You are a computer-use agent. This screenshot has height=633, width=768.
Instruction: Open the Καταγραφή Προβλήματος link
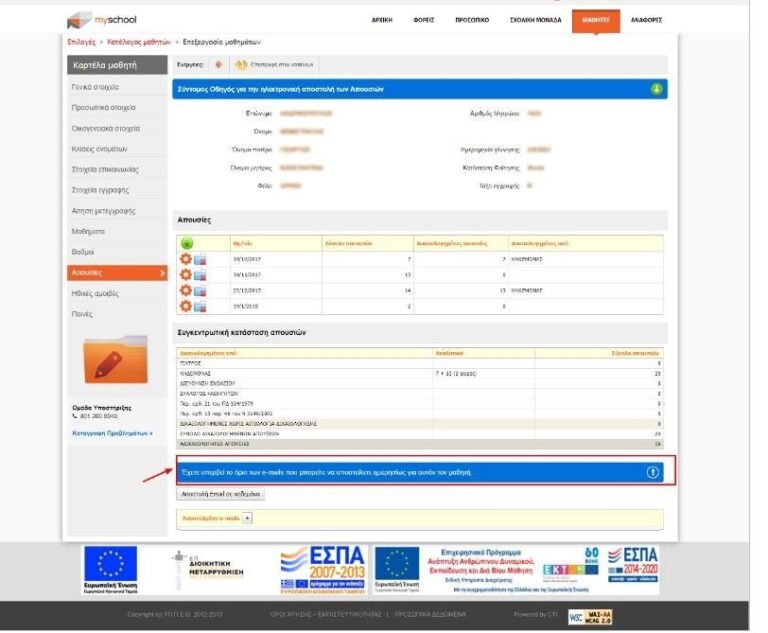point(113,433)
